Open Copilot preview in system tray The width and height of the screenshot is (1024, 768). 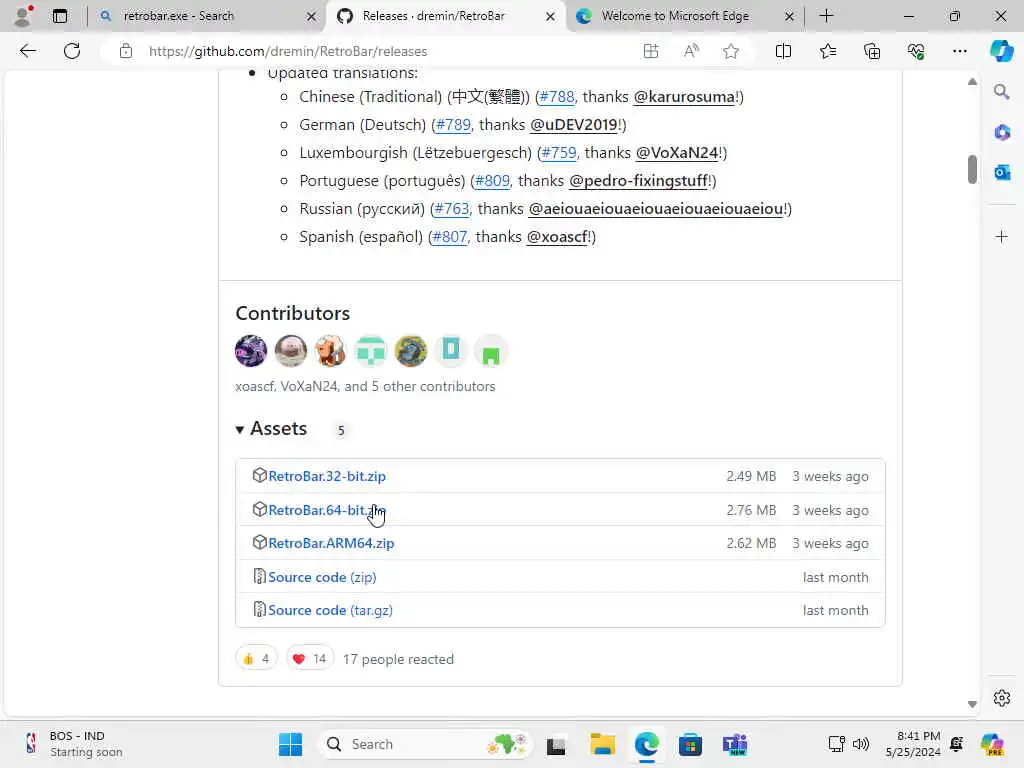992,744
